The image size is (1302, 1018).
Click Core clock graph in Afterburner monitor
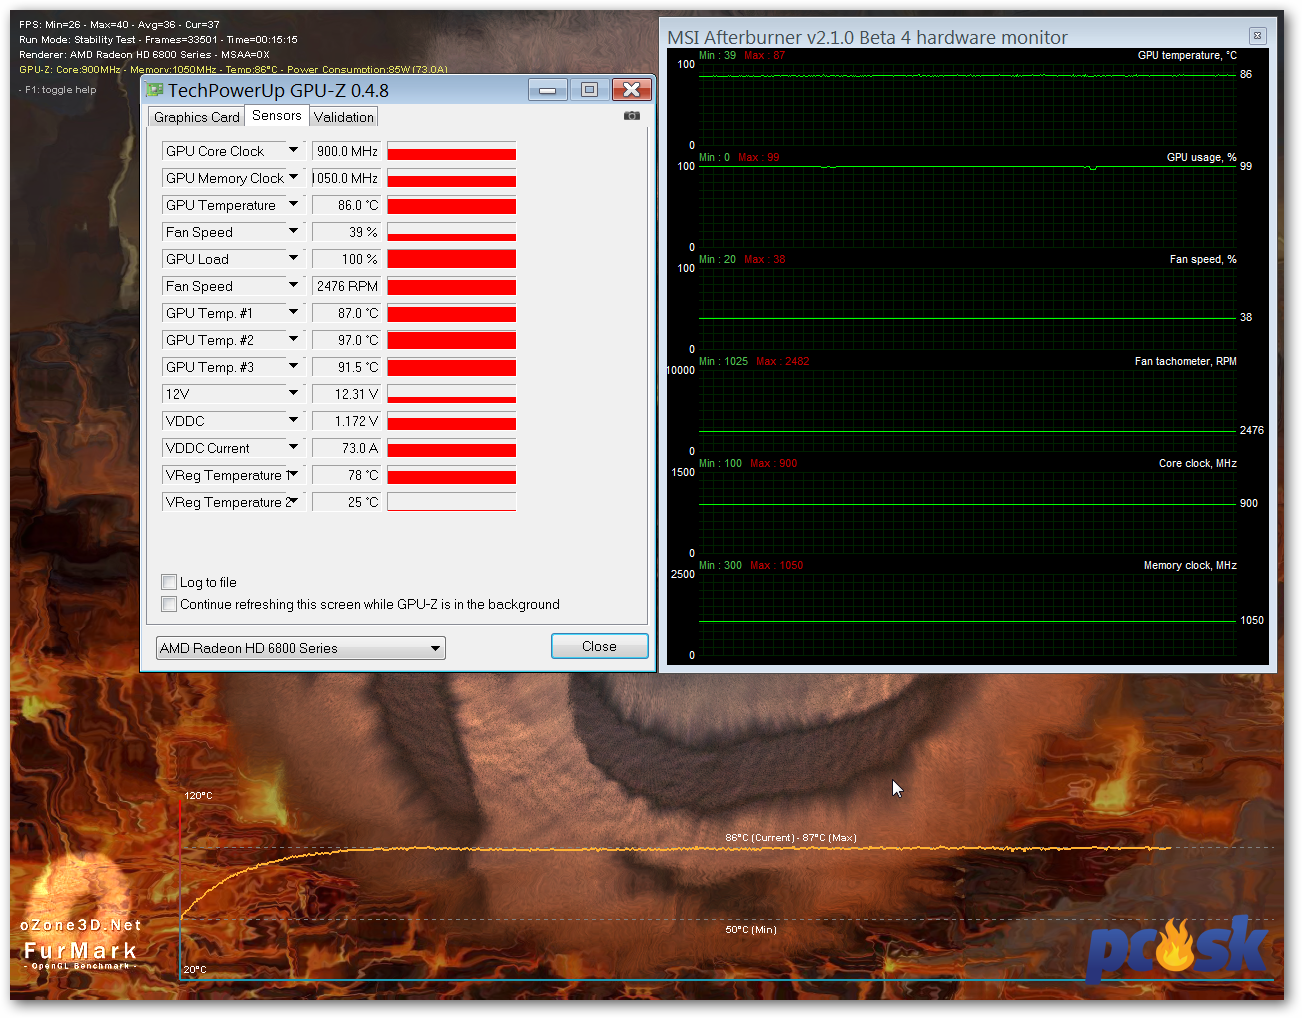pyautogui.click(x=967, y=513)
